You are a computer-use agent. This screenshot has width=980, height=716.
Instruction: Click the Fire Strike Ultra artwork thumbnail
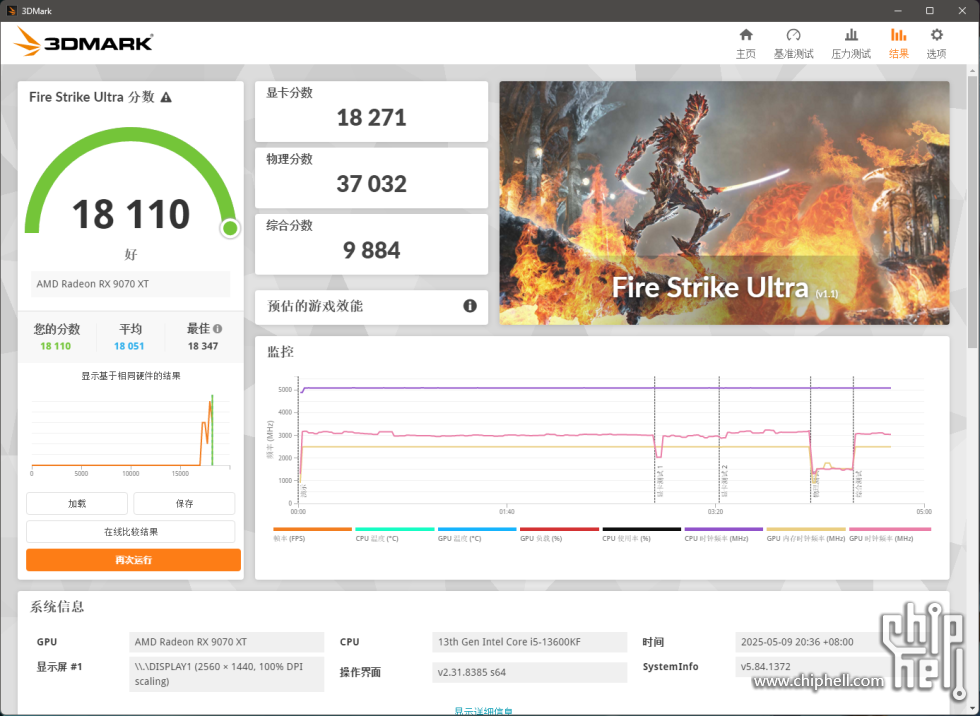pos(724,202)
